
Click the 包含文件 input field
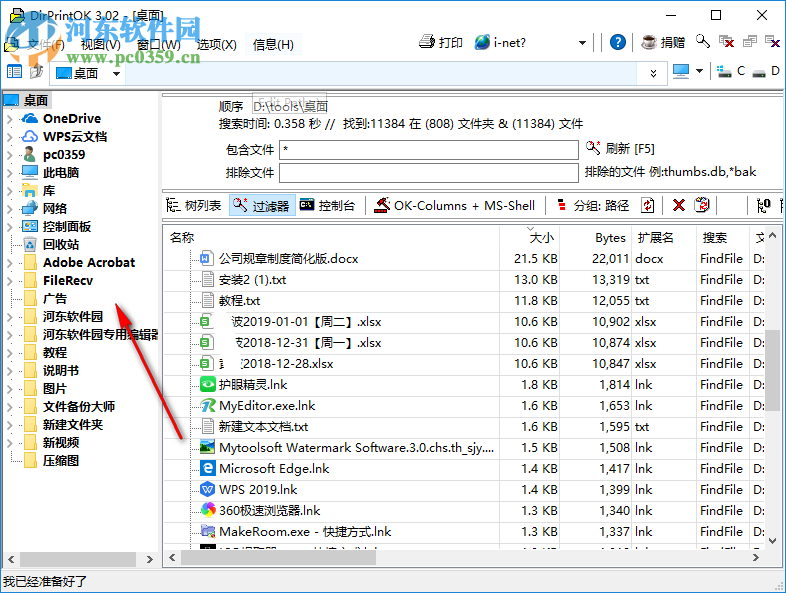(429, 149)
